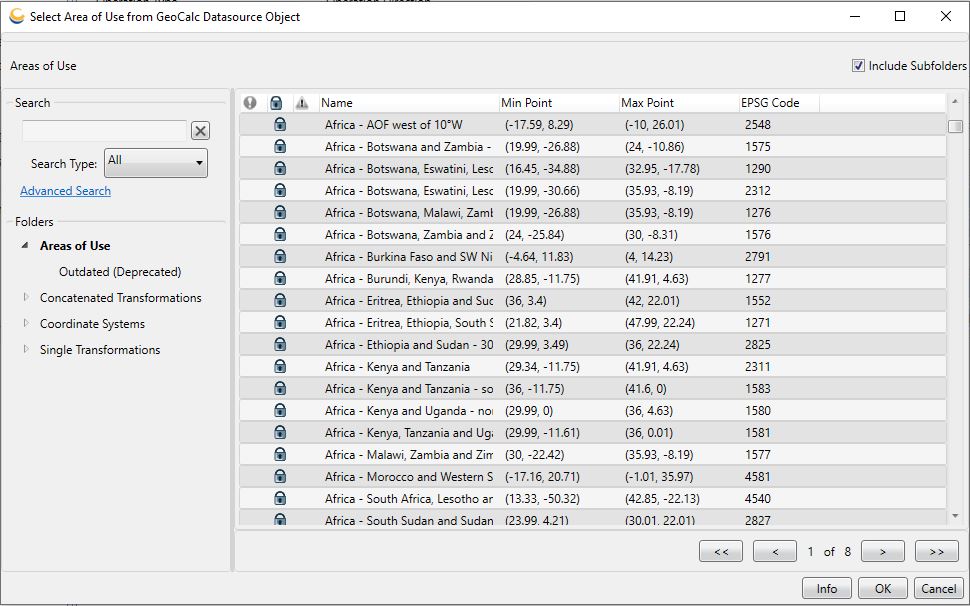The image size is (970, 606).
Task: Open the Advanced Search link
Action: [x=66, y=190]
